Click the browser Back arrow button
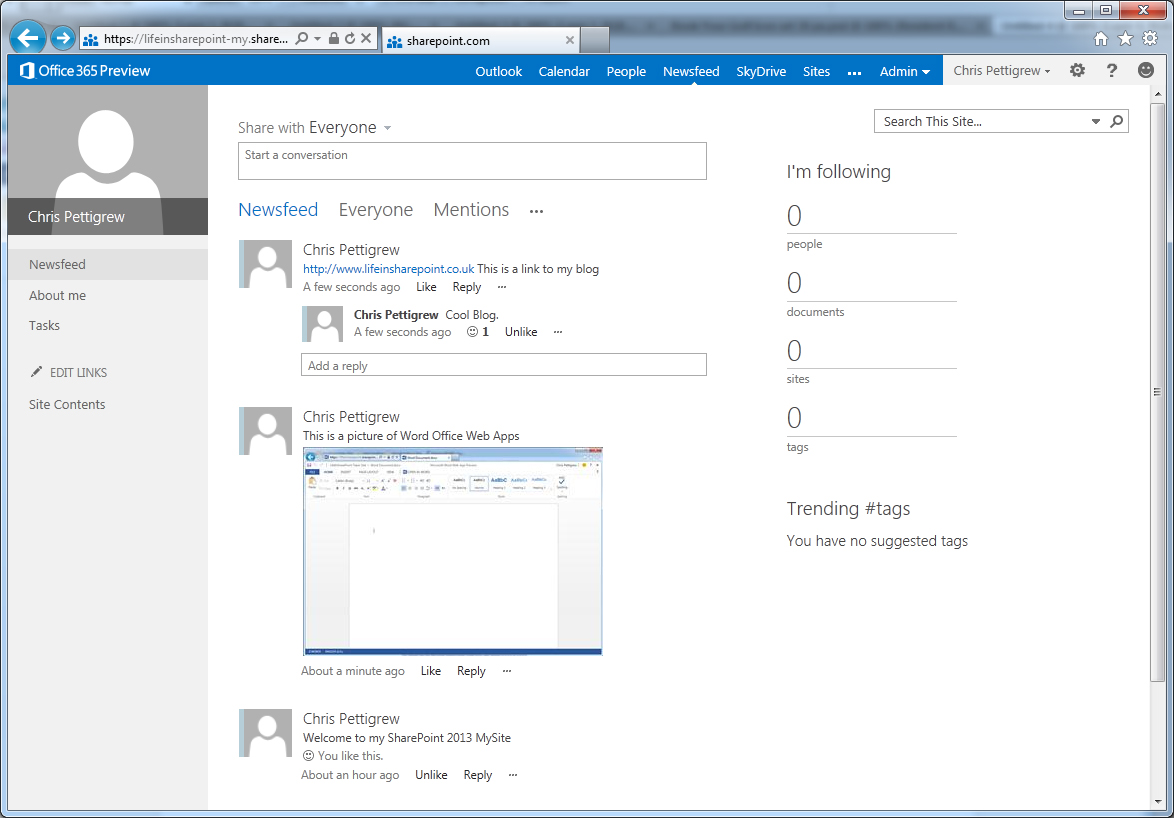Image resolution: width=1174 pixels, height=818 pixels. 28,37
